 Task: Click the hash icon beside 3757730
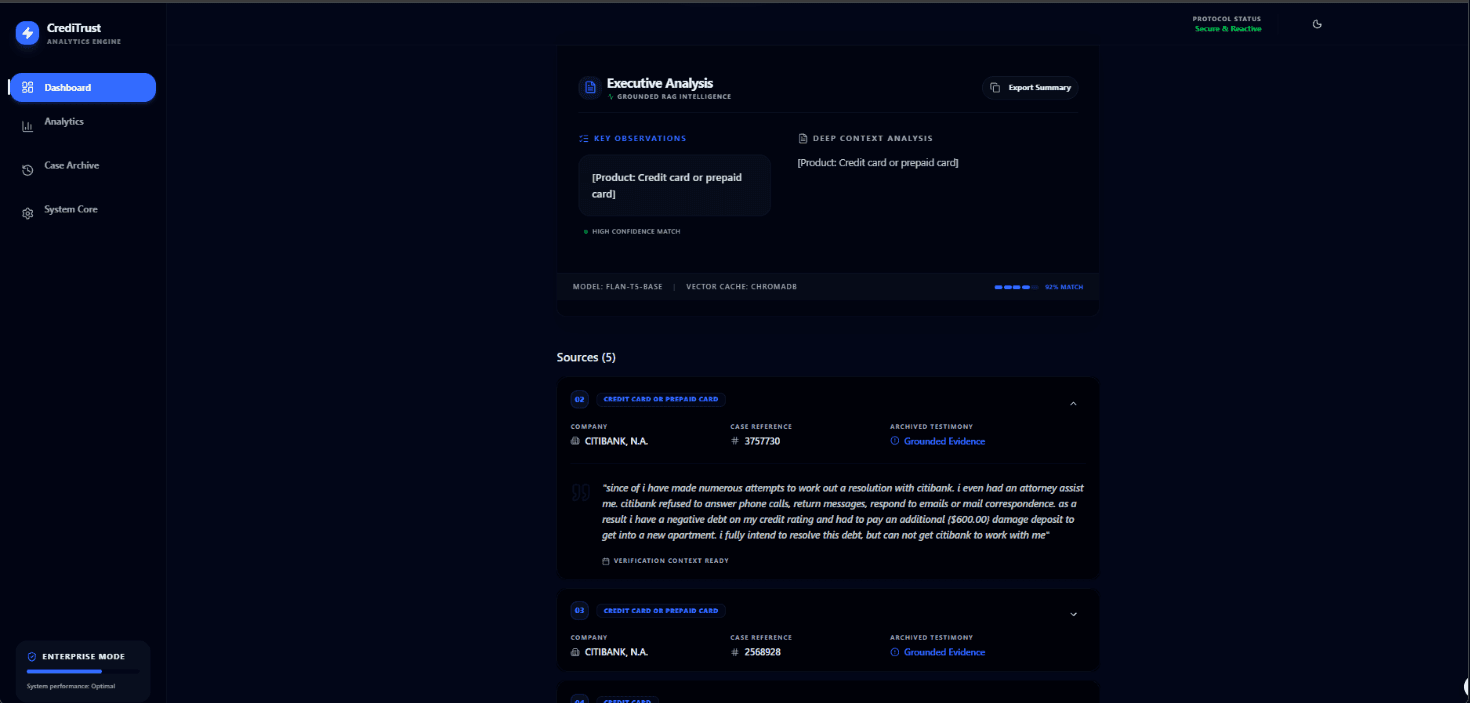tap(735, 441)
